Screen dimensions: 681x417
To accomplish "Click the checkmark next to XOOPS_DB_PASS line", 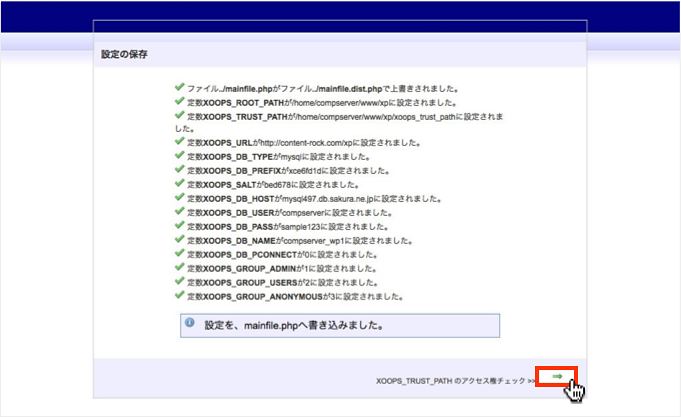I will pyautogui.click(x=179, y=225).
